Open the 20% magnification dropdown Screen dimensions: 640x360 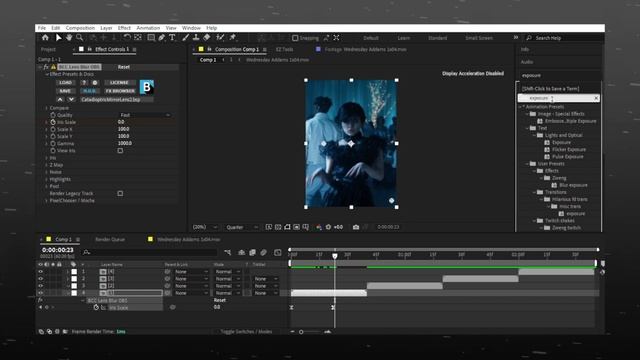pos(205,227)
